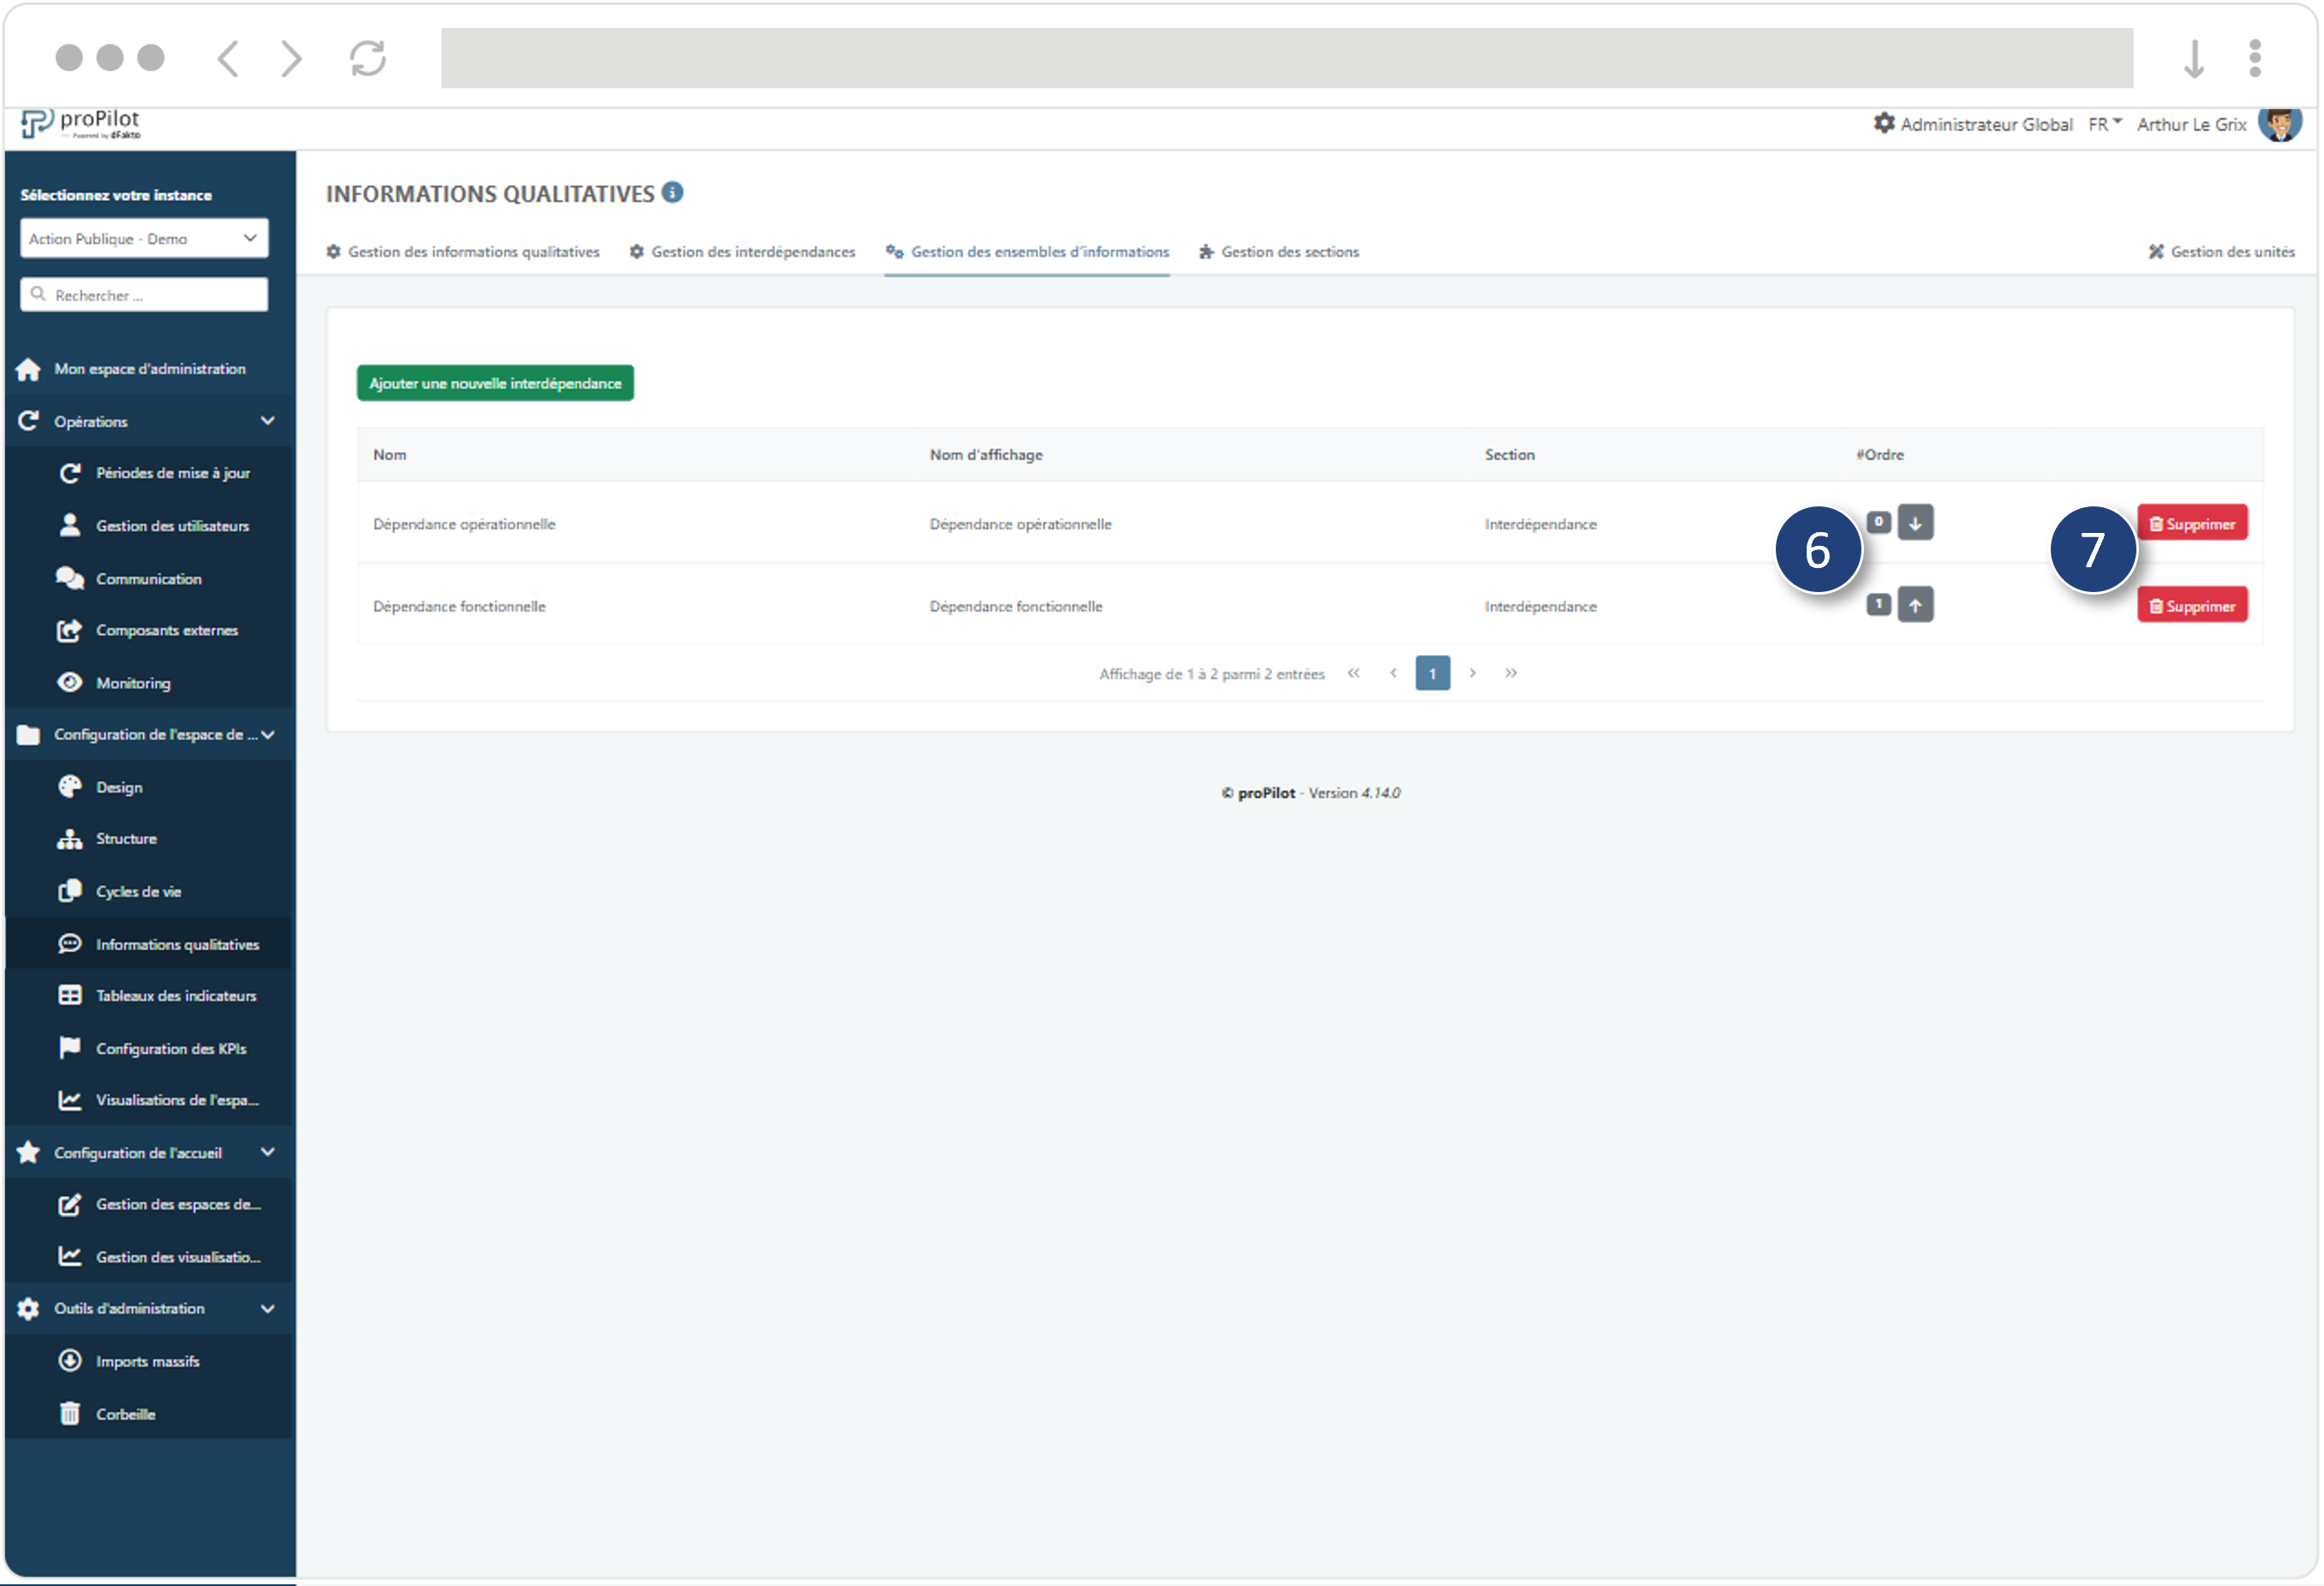Click the Imports massifs download icon
The width and height of the screenshot is (2324, 1586).
click(x=69, y=1360)
